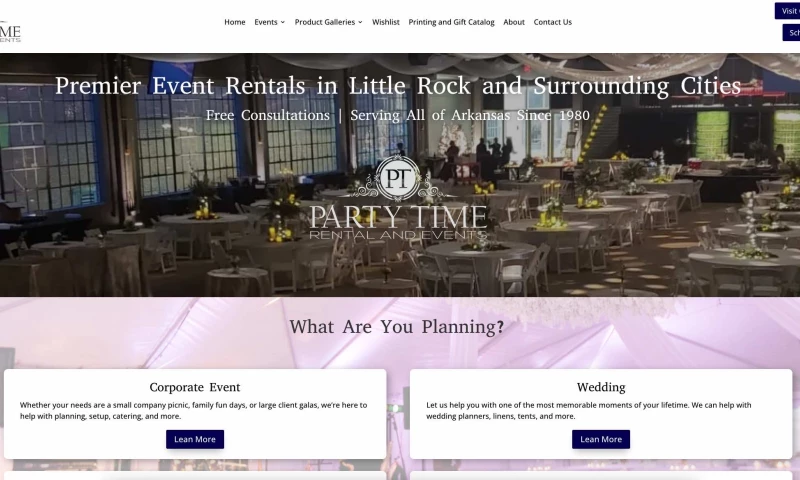Go to the Wishlist page

(x=386, y=22)
